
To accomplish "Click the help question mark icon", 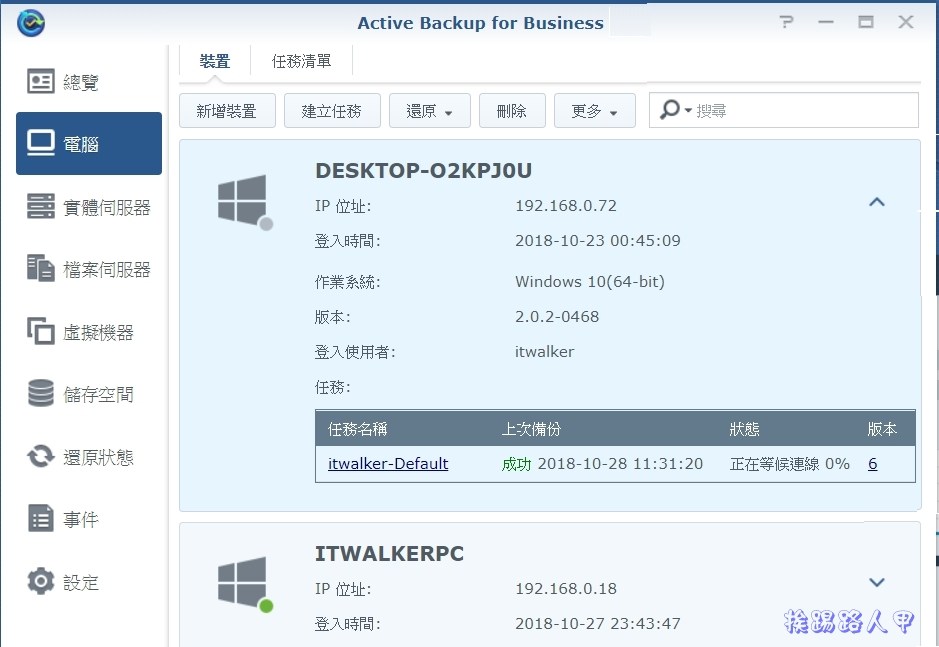I will click(786, 23).
